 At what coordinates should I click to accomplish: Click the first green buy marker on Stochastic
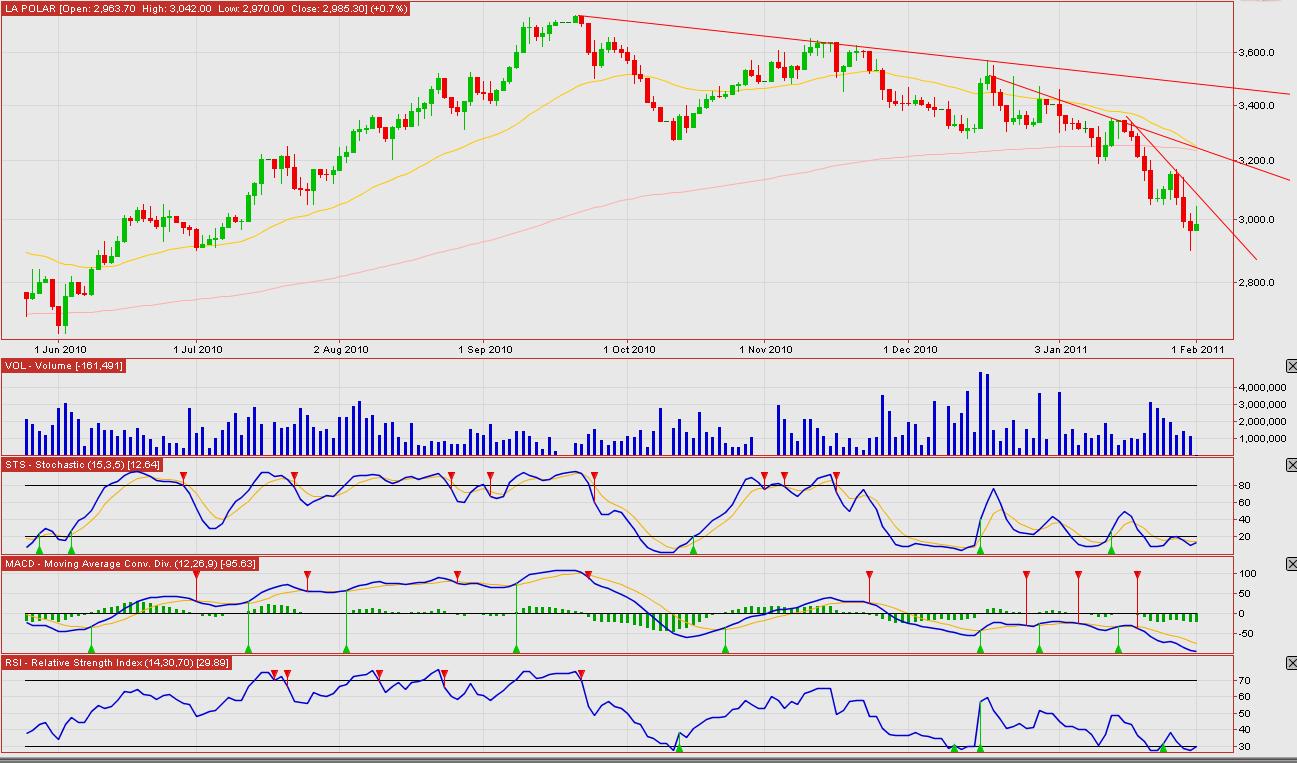pyautogui.click(x=39, y=549)
